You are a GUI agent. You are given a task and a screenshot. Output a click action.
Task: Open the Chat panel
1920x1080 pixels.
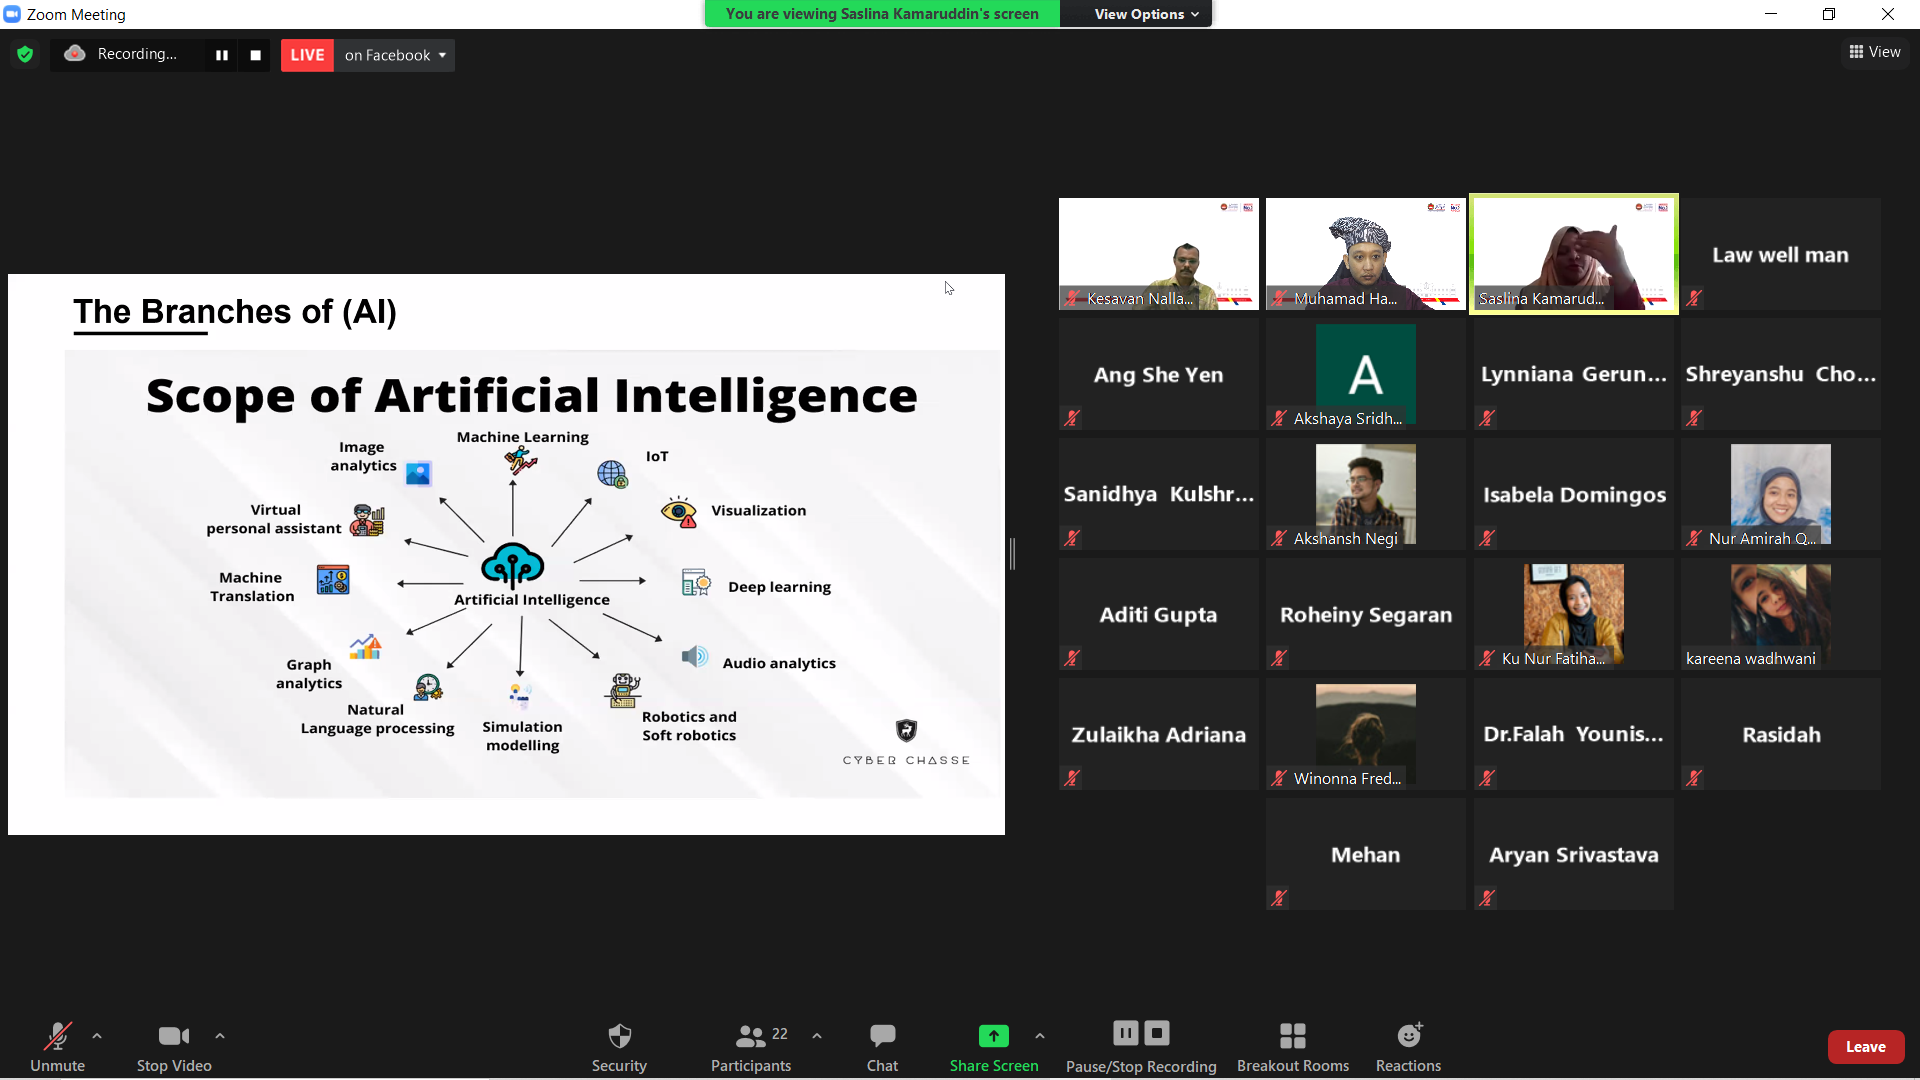[x=882, y=1046]
